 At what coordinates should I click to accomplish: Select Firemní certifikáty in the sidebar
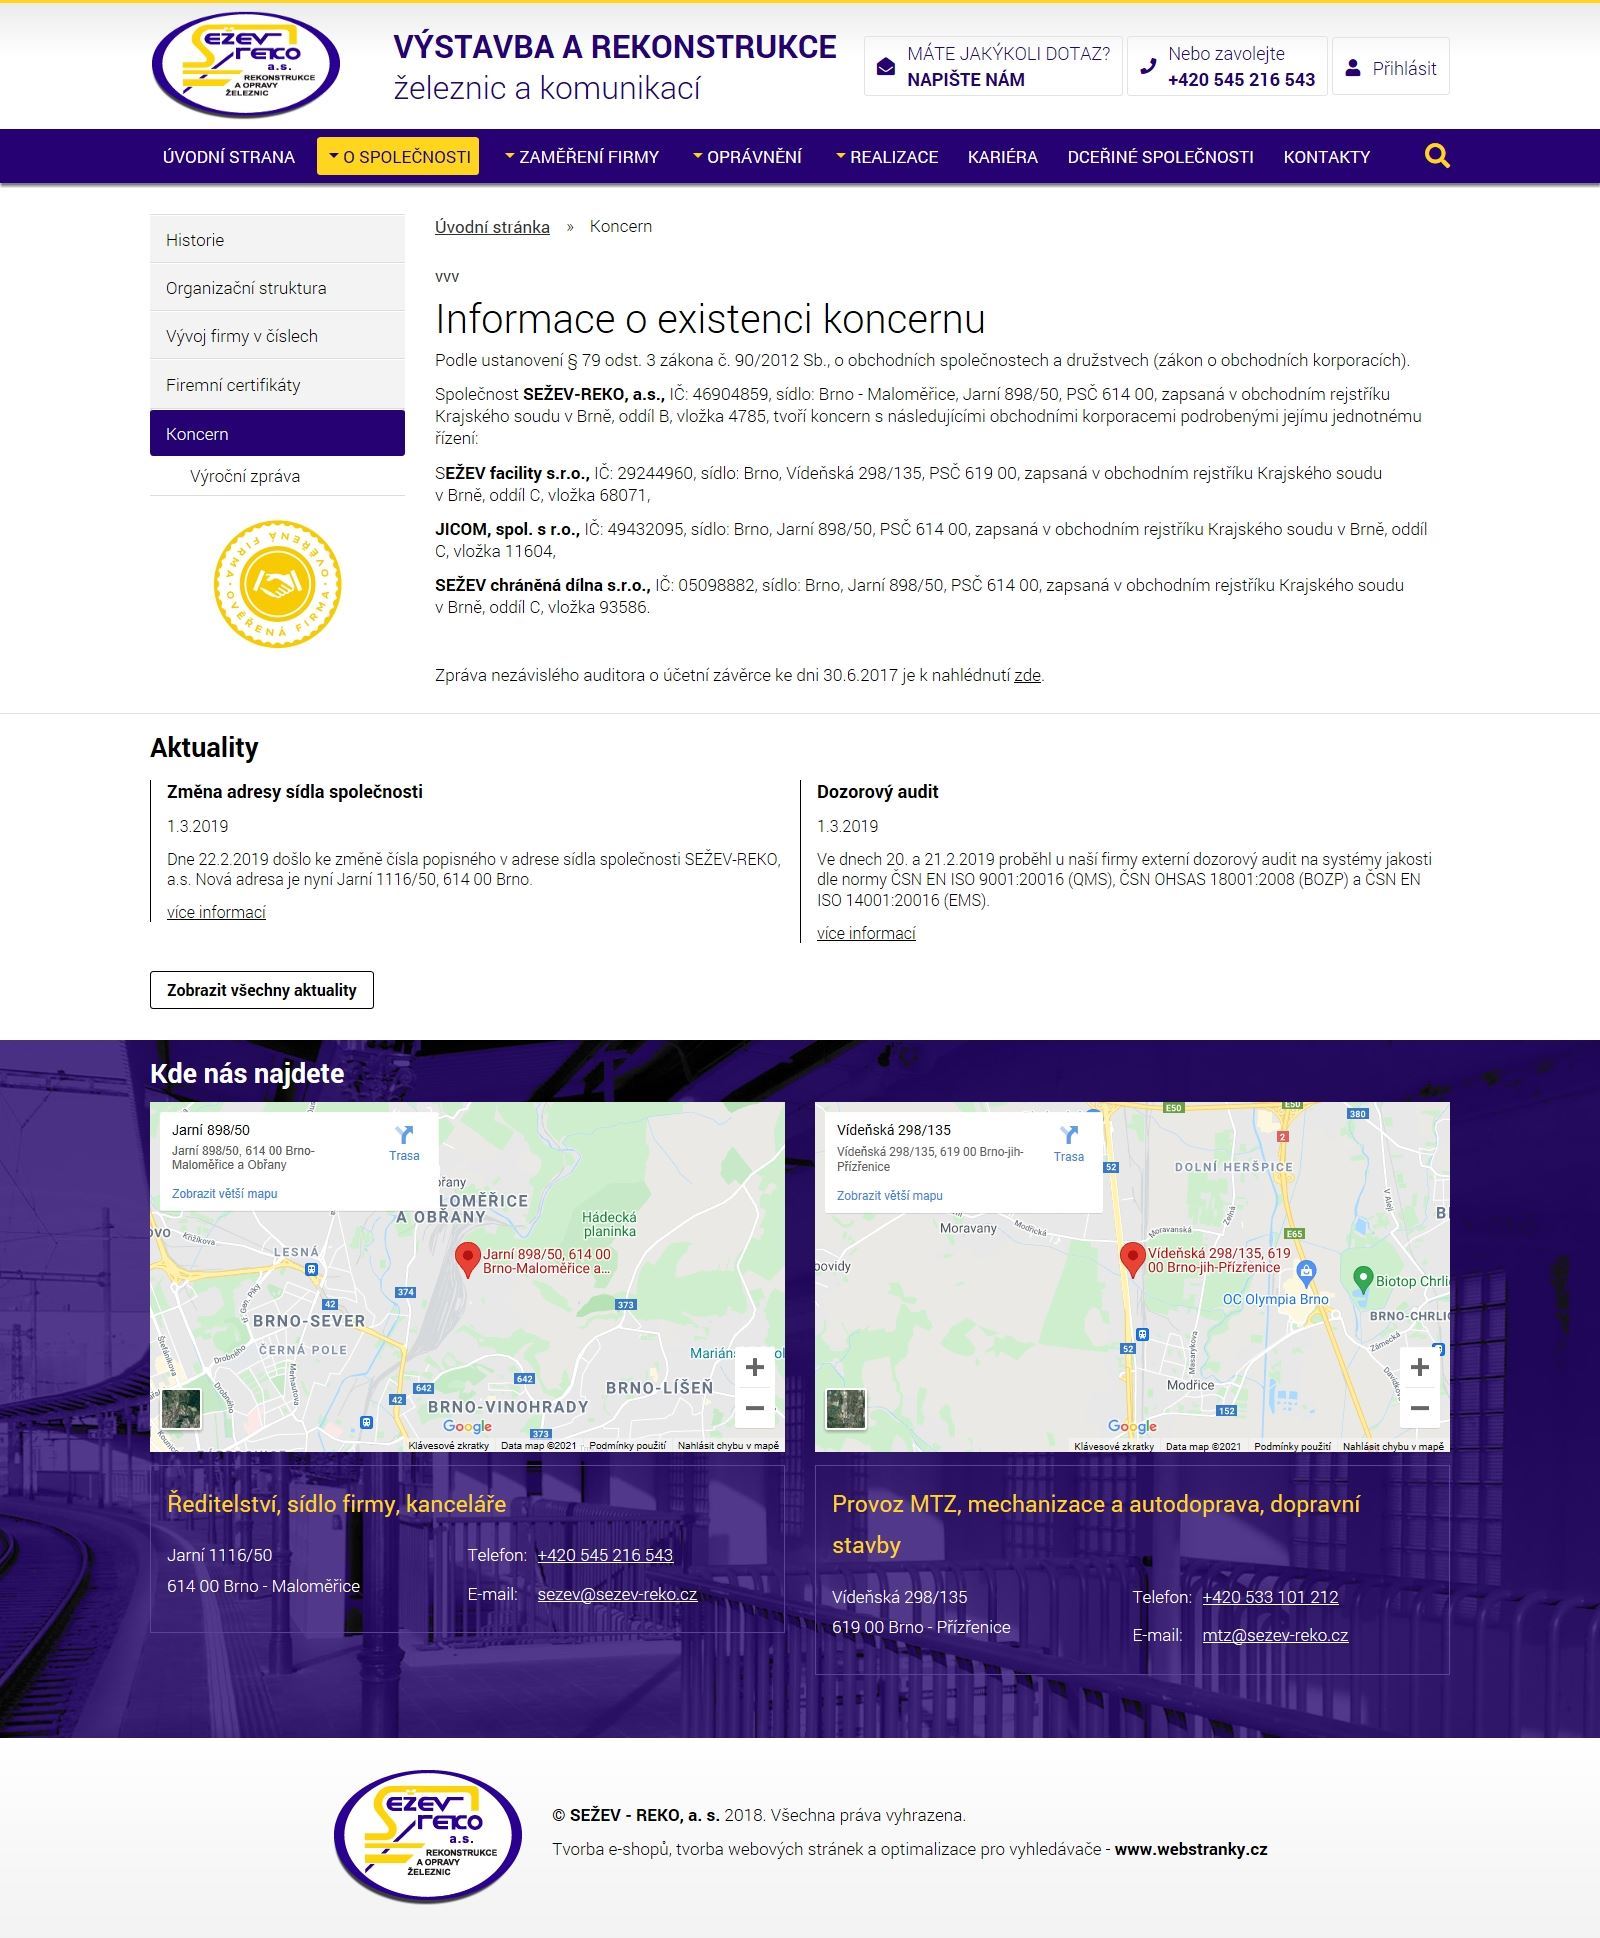click(277, 384)
